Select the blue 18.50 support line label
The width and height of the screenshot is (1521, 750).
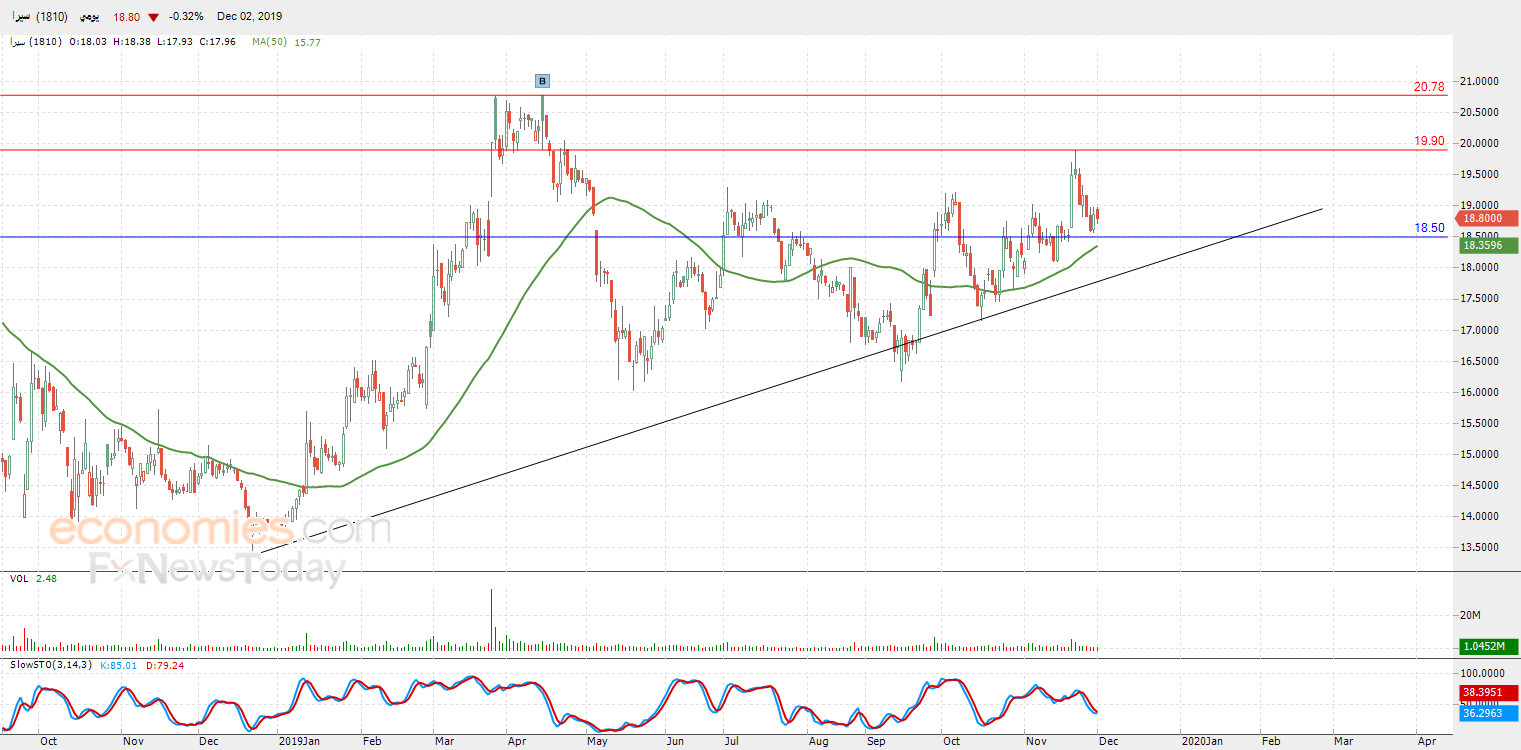click(1428, 228)
